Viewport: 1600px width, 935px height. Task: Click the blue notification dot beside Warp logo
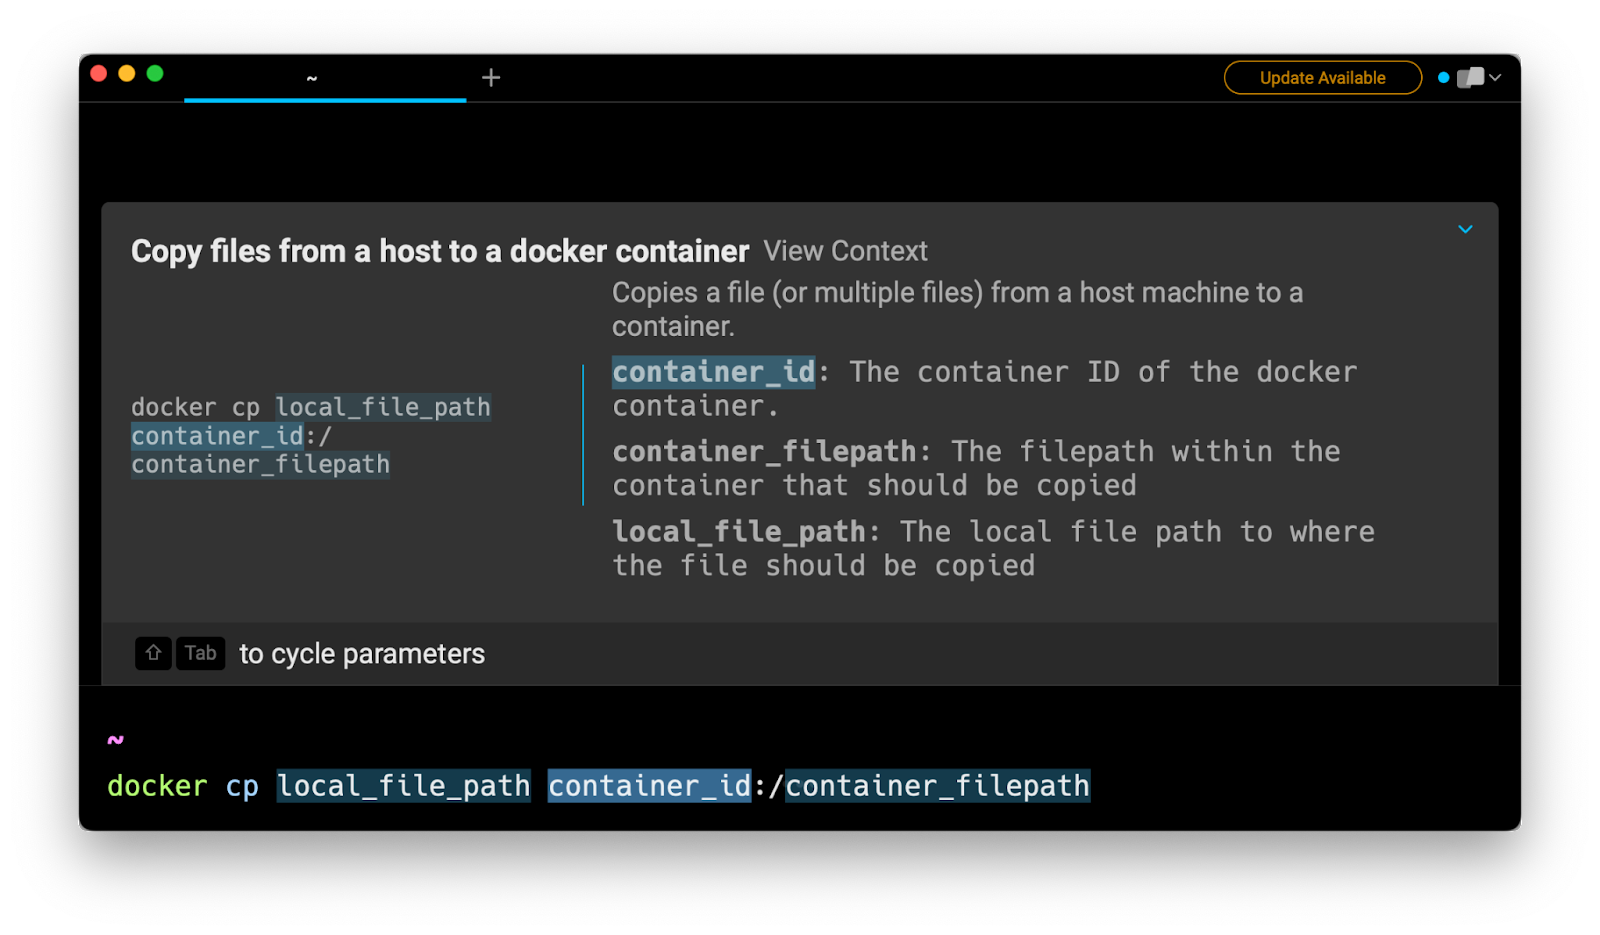pyautogui.click(x=1443, y=78)
